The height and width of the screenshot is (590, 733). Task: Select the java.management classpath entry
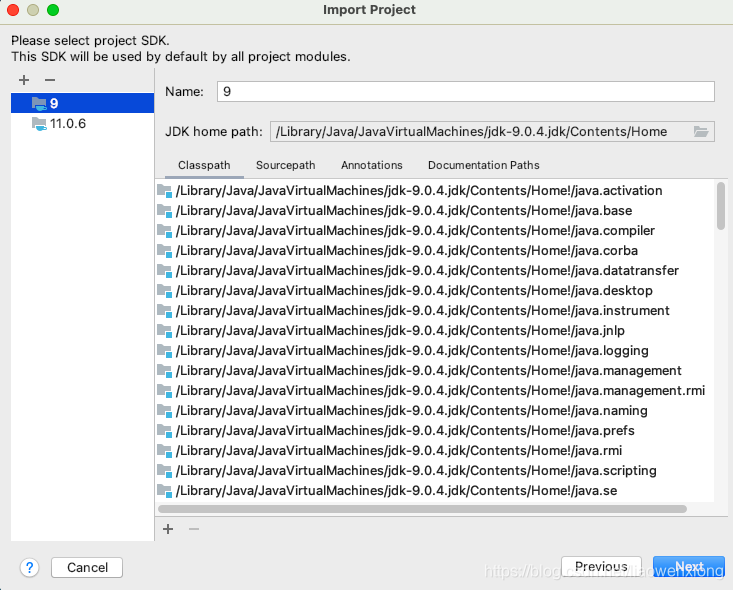pyautogui.click(x=435, y=371)
